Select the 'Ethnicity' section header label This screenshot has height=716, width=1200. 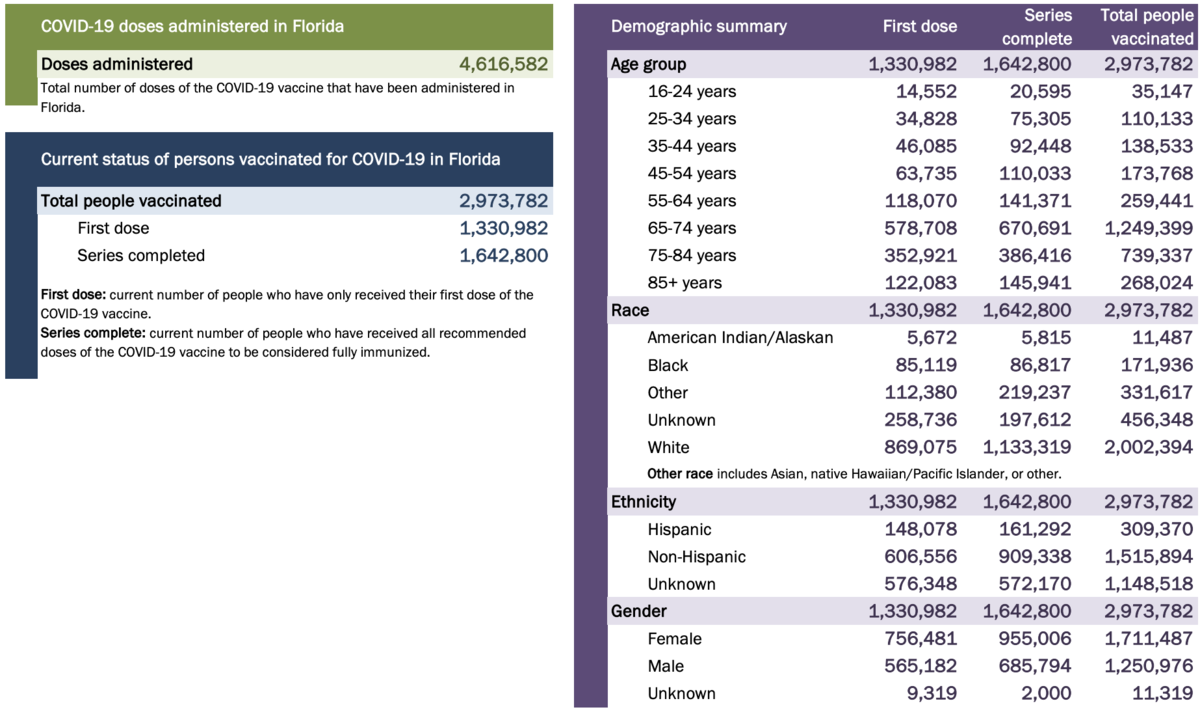coord(643,502)
